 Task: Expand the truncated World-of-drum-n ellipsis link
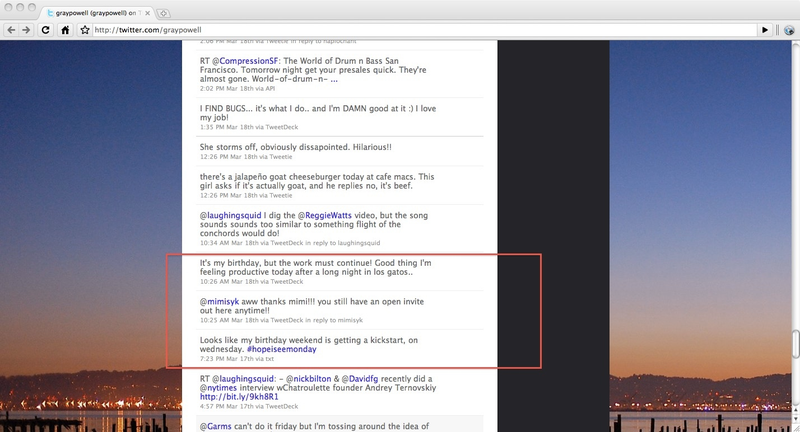pos(334,79)
